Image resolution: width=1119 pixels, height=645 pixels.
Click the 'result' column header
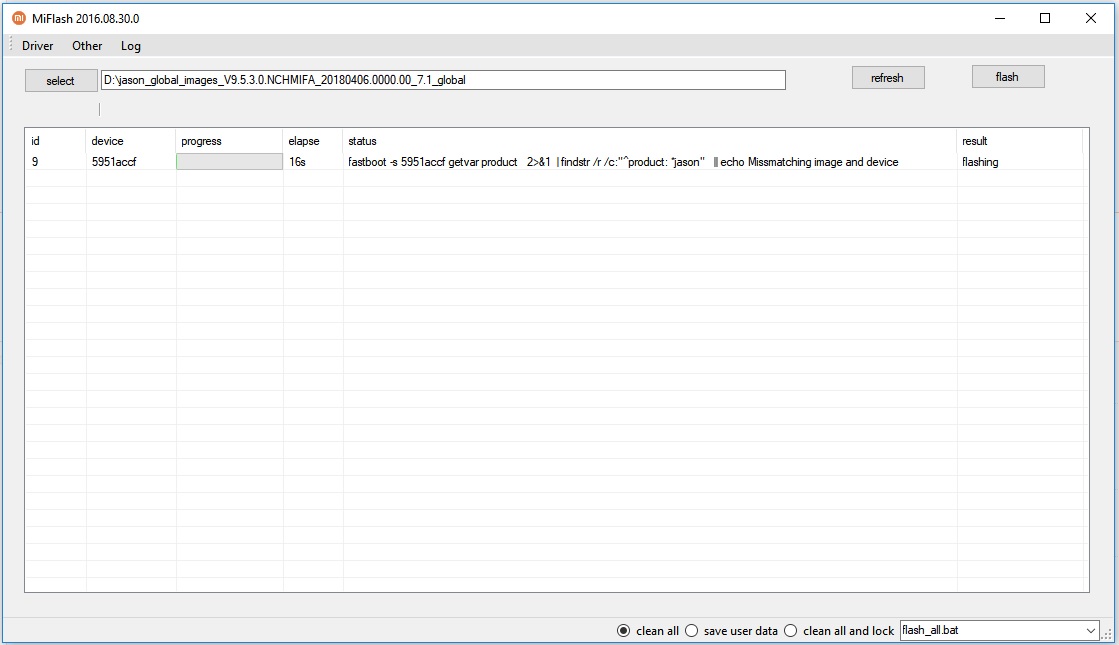pos(974,141)
